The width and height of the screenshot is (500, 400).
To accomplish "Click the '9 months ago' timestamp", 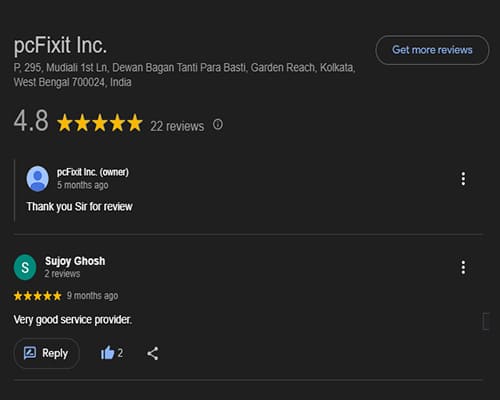I will tap(92, 296).
